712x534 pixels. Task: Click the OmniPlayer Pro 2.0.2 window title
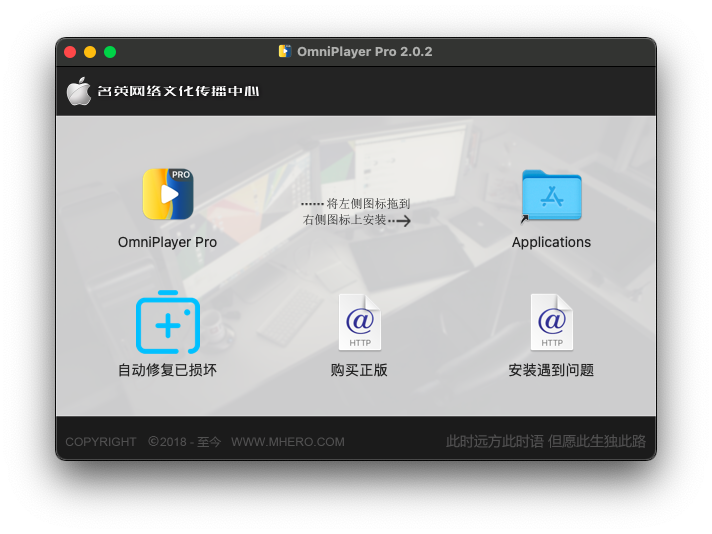pyautogui.click(x=365, y=52)
